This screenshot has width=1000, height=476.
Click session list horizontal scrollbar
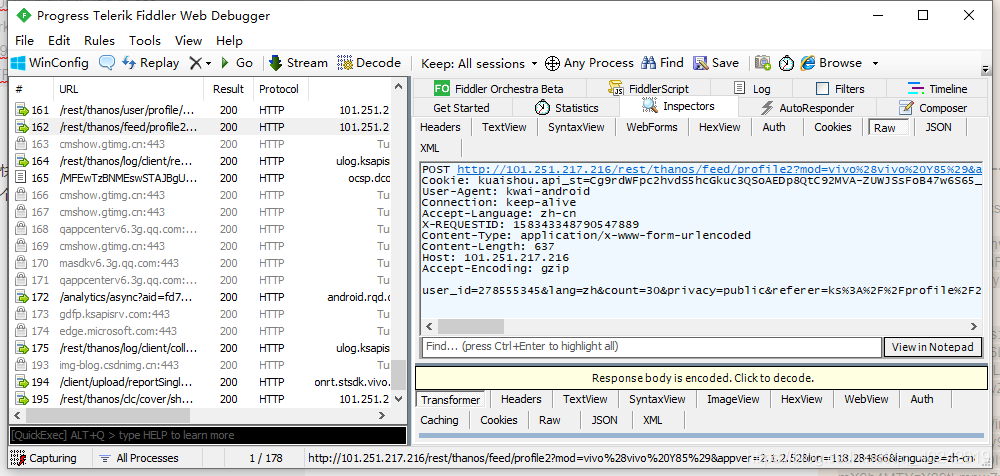[106, 415]
